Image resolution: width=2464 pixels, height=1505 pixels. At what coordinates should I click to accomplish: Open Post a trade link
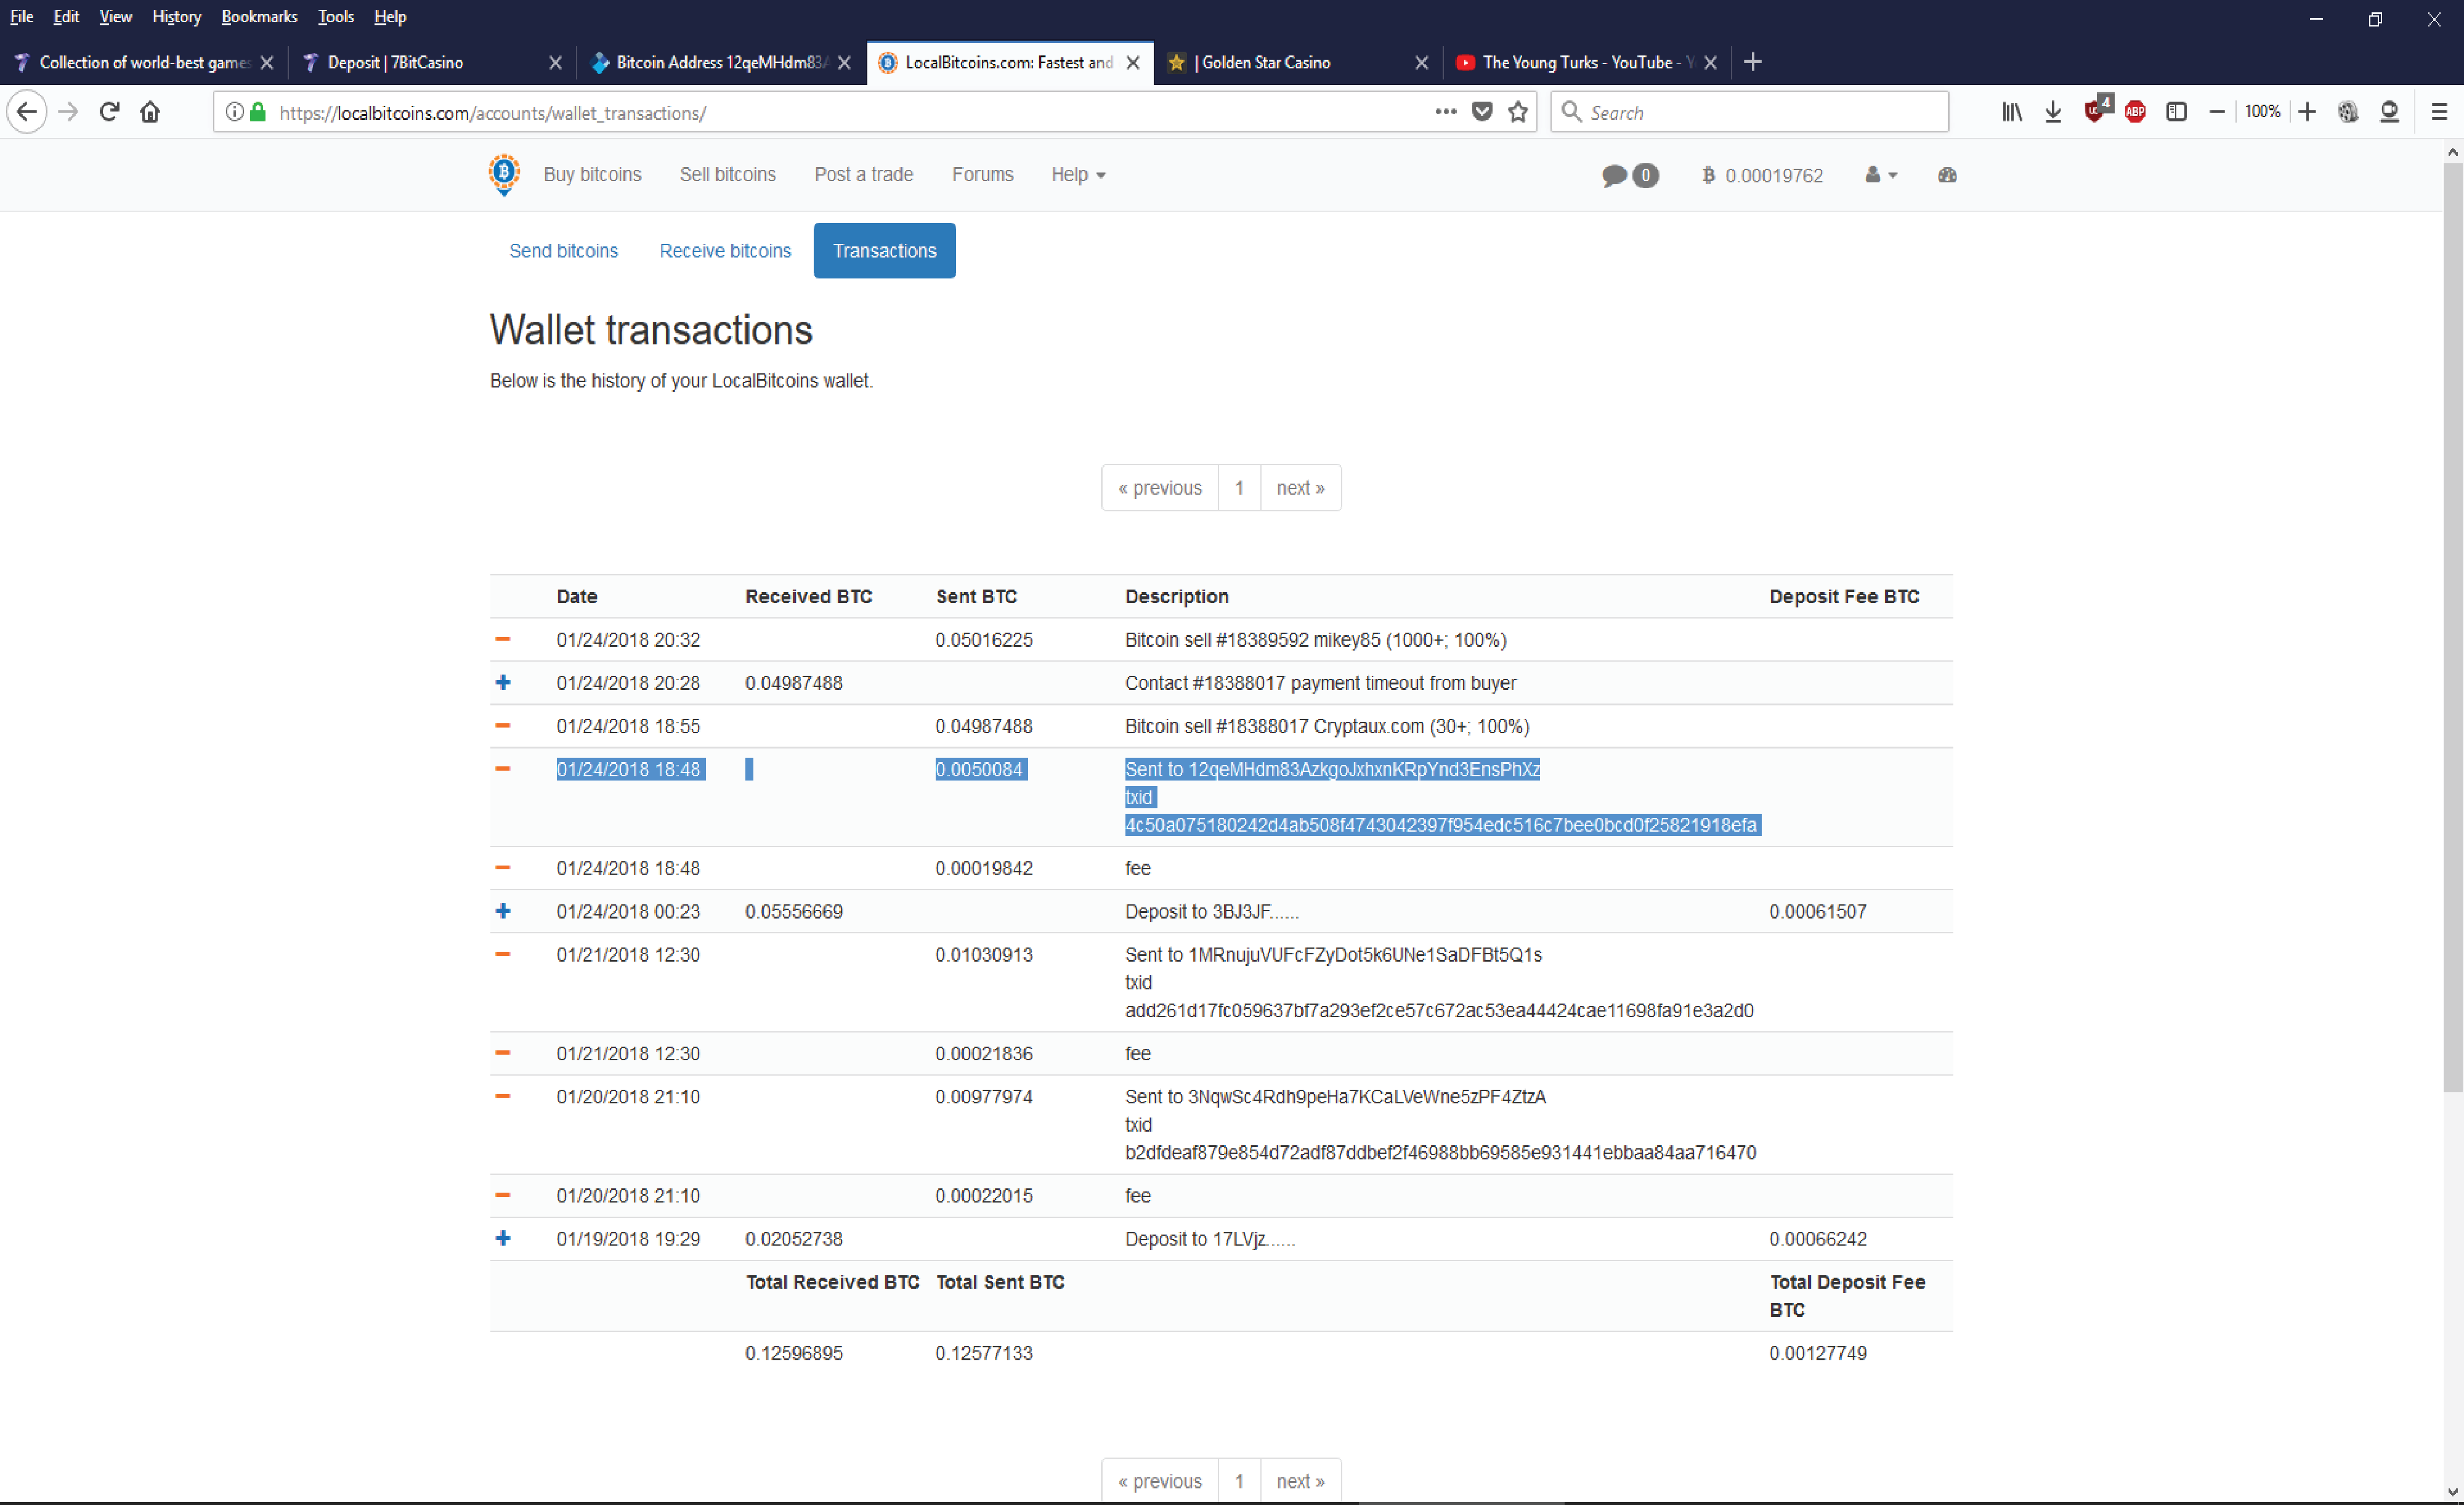click(863, 175)
